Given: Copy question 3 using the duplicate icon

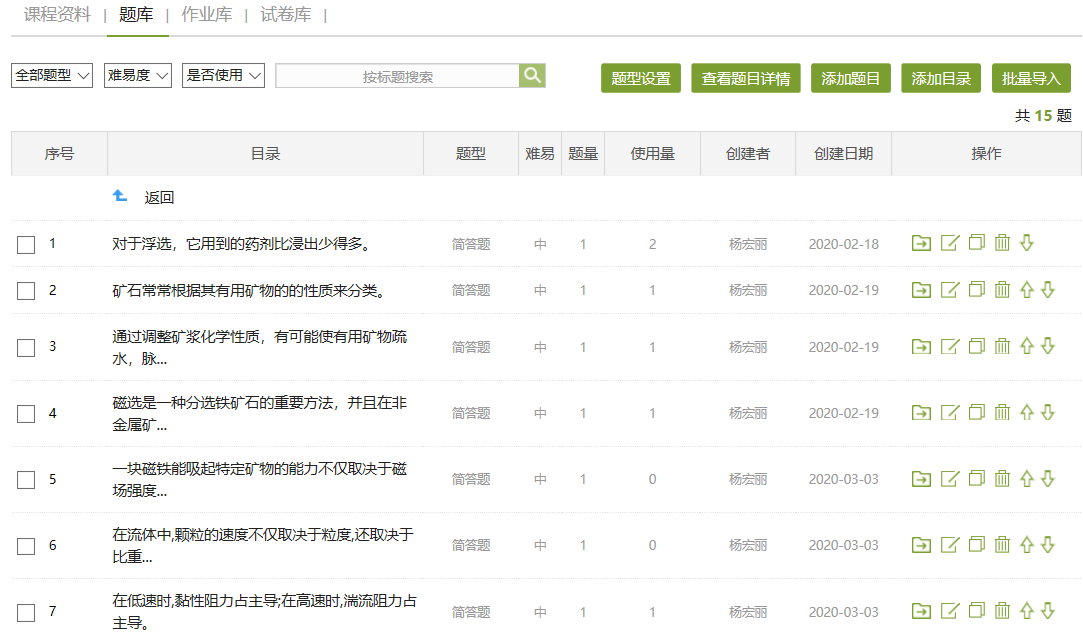Looking at the screenshot, I should click(x=976, y=347).
